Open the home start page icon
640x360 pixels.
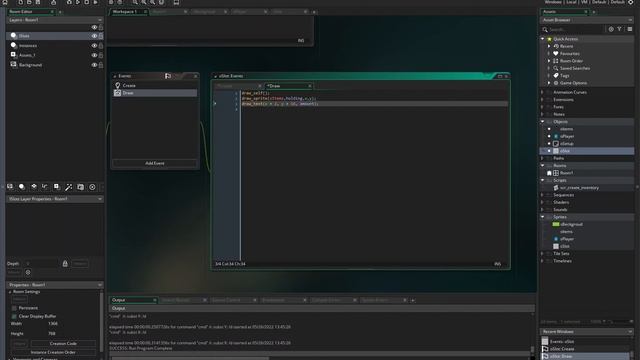[x=5, y=2]
